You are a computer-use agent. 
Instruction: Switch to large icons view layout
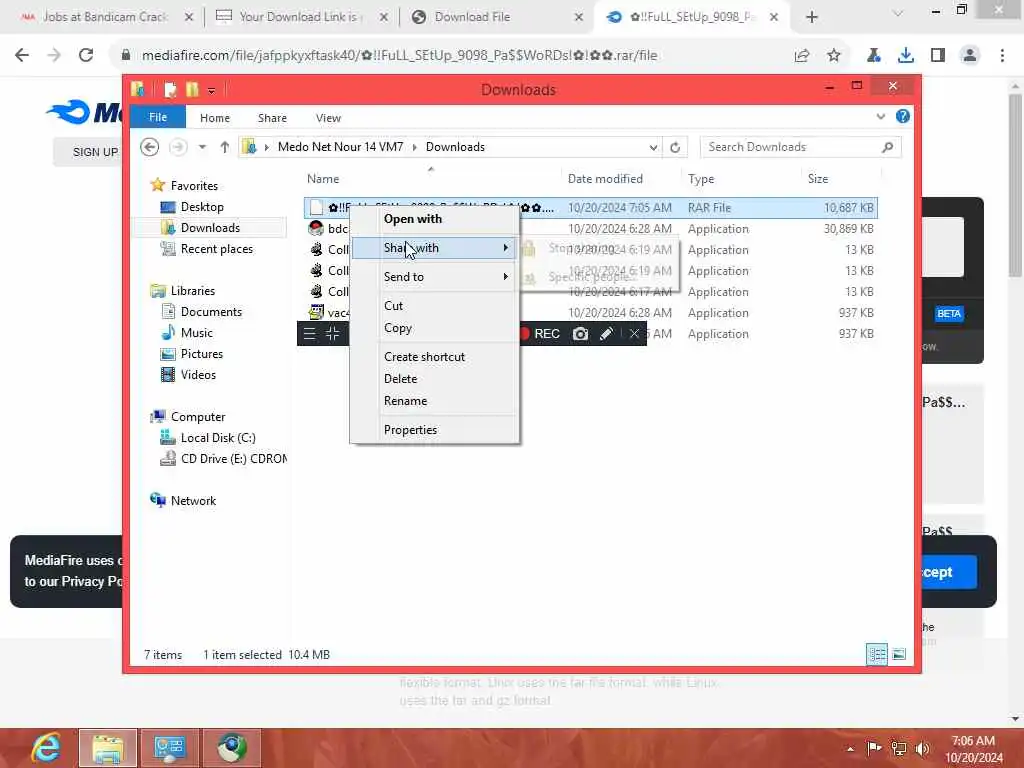tap(899, 654)
